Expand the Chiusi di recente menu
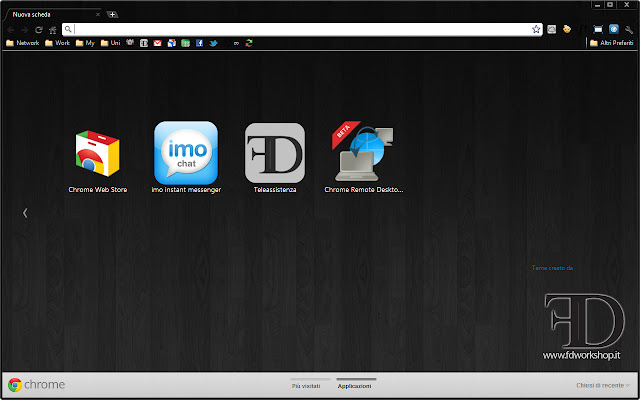 [603, 385]
